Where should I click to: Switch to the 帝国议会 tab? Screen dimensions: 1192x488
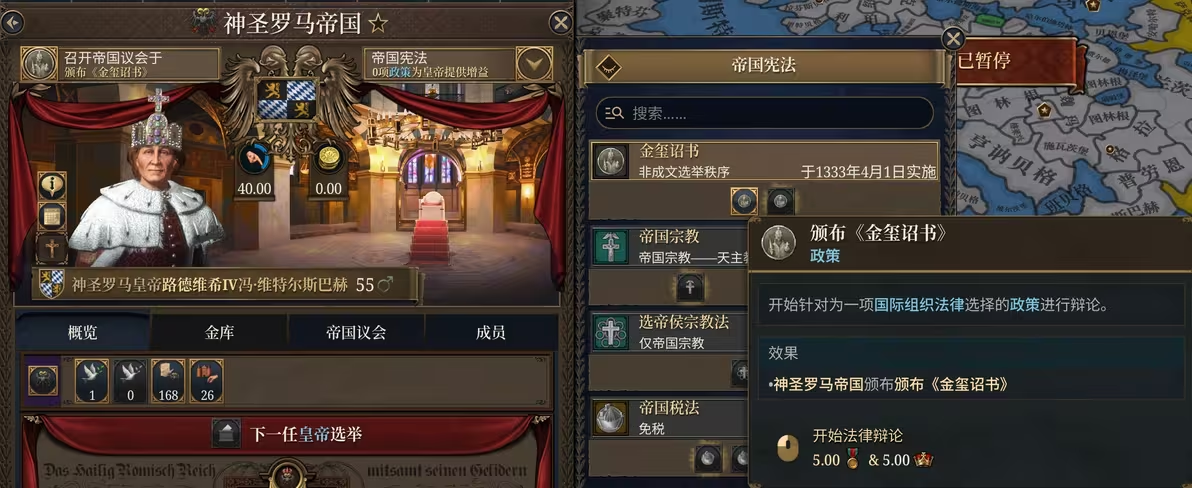[356, 332]
